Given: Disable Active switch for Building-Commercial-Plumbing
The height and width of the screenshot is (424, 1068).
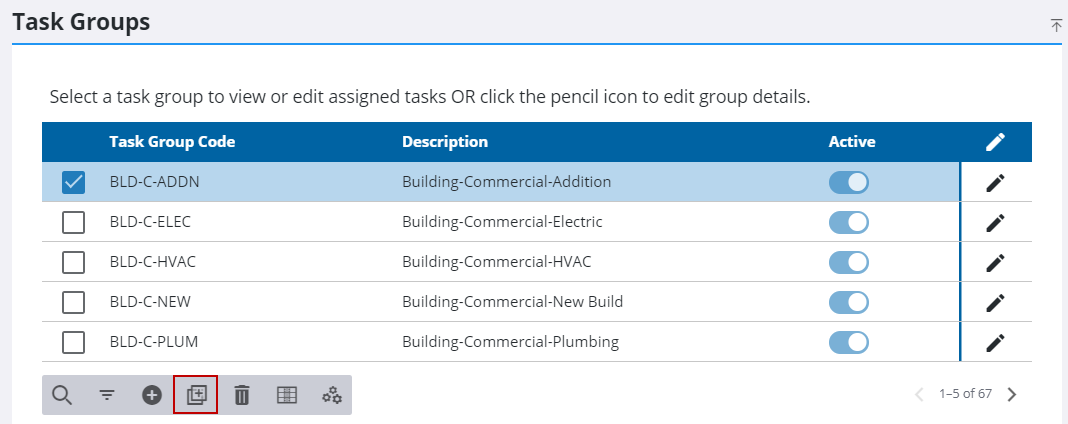Looking at the screenshot, I should click(849, 342).
